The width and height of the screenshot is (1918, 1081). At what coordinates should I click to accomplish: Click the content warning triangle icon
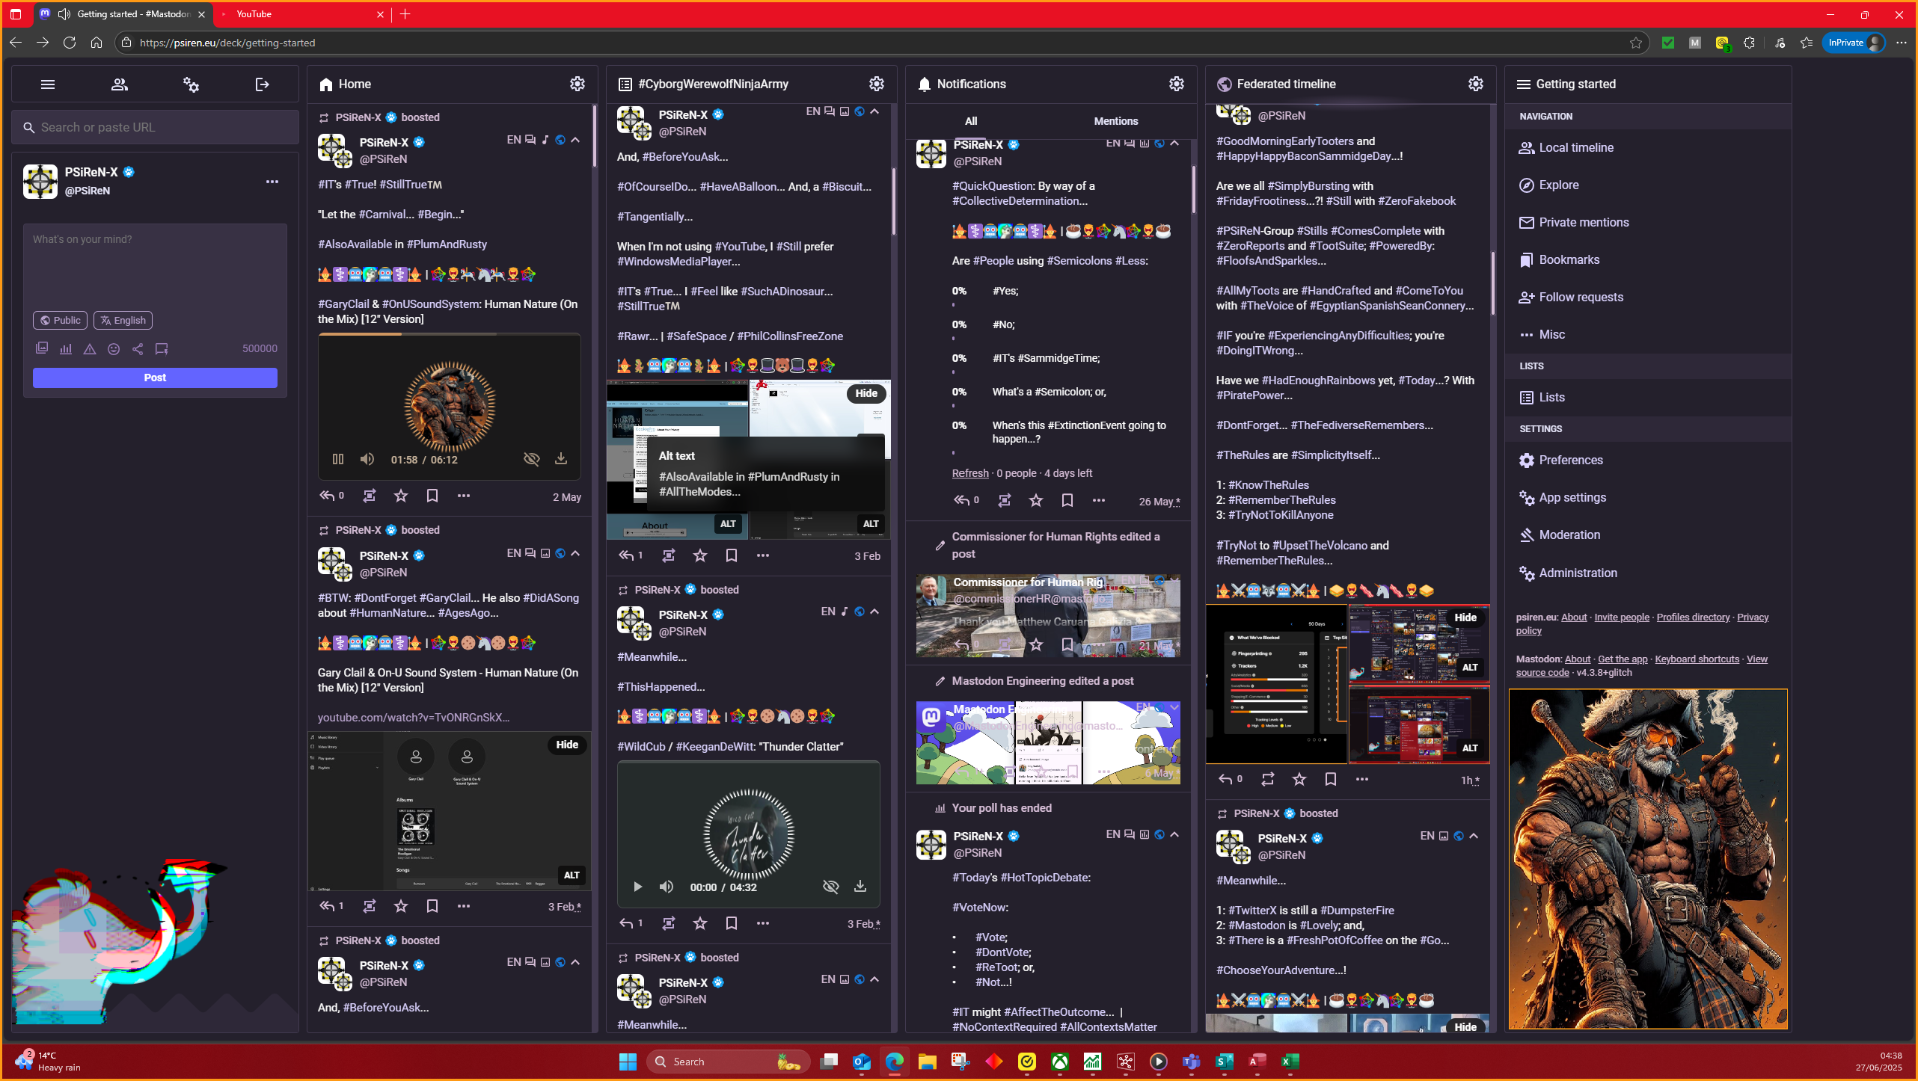90,349
